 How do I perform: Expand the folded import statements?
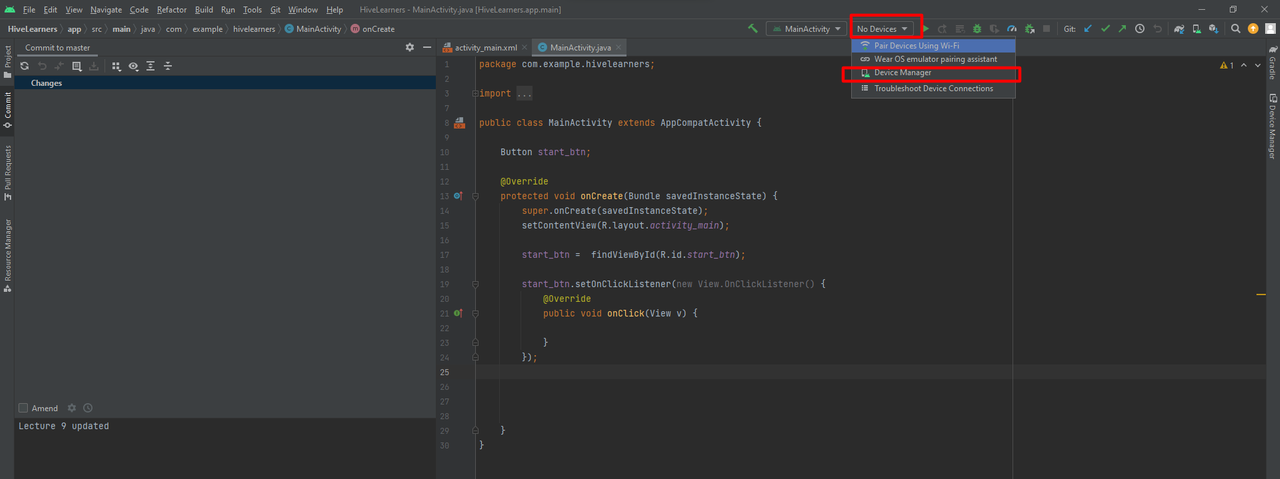(524, 93)
